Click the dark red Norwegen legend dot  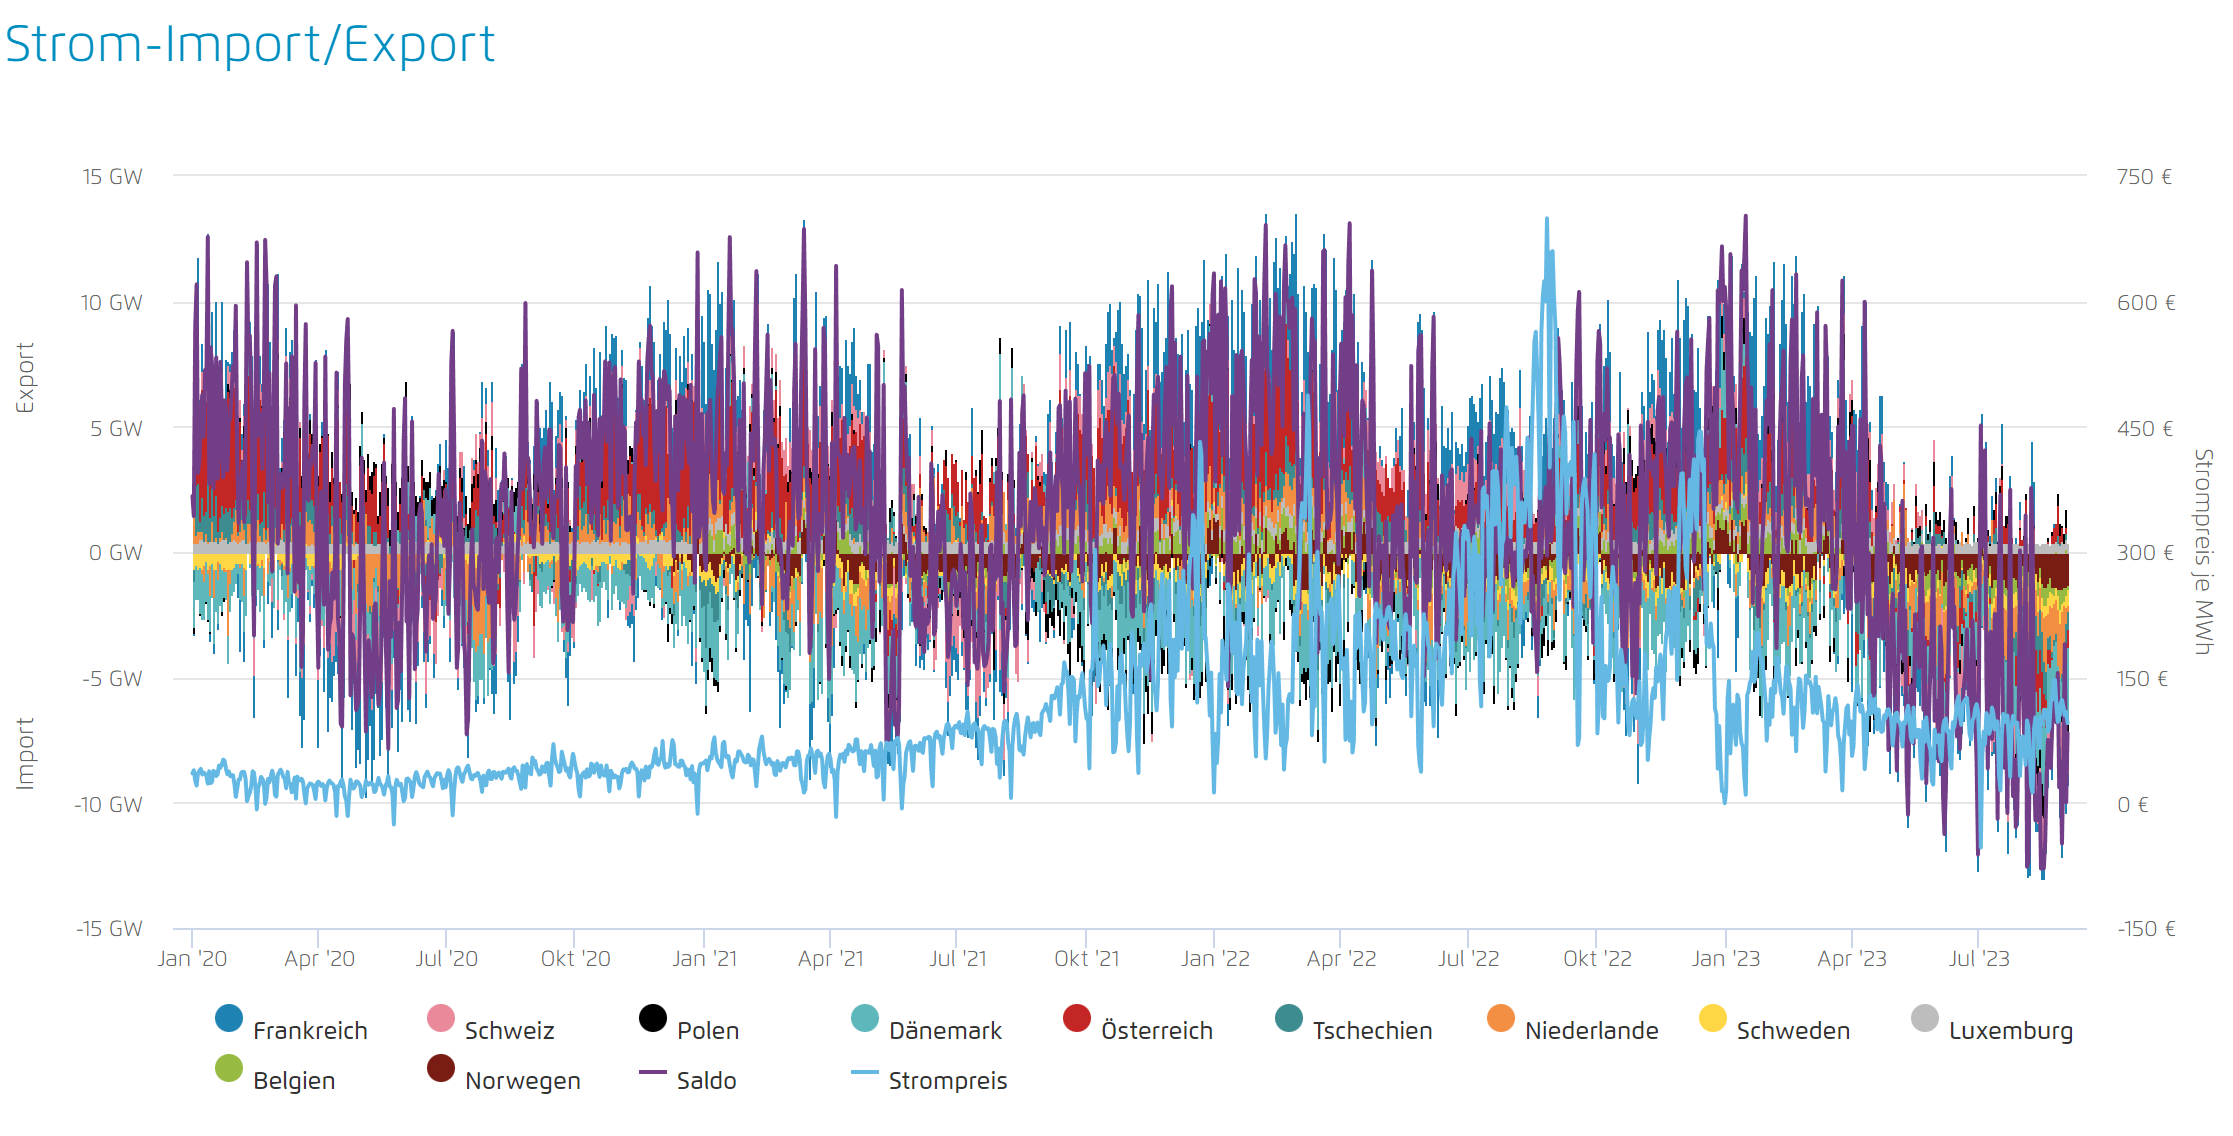441,1069
